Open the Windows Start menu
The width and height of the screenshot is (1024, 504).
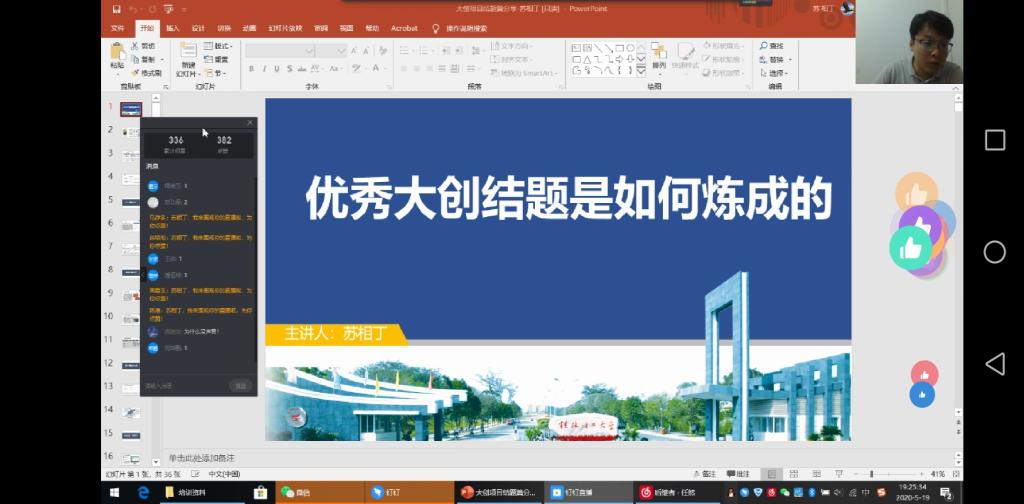(114, 492)
